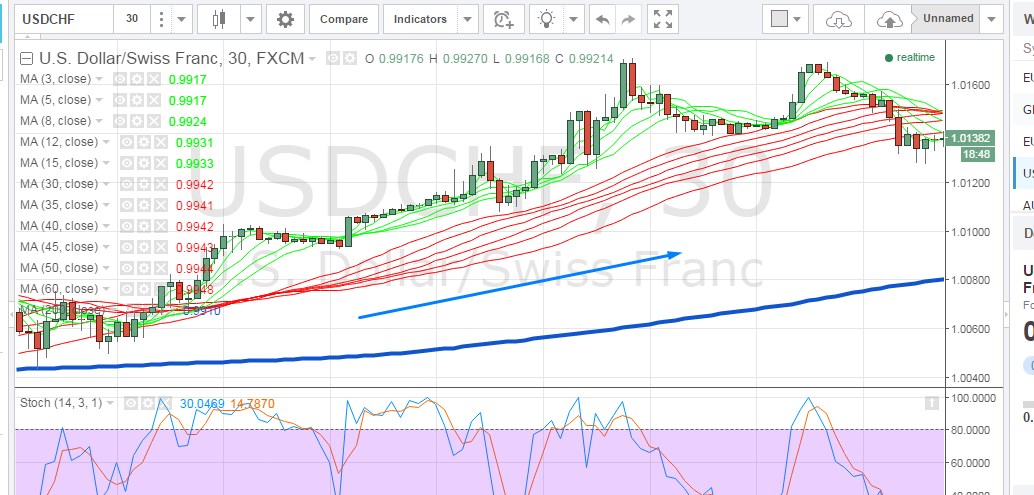
Task: Undo the last chart action
Action: 602,19
